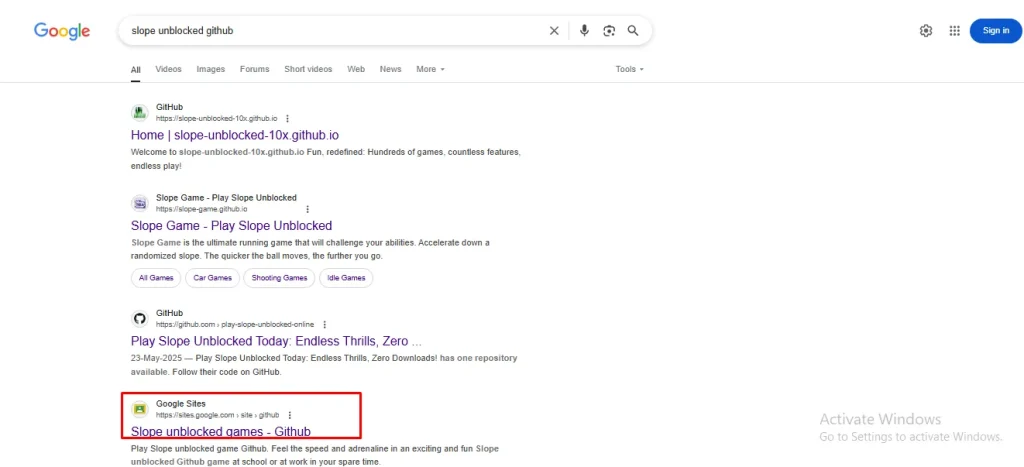Click the Sign in button
Image resolution: width=1024 pixels, height=467 pixels.
click(996, 31)
